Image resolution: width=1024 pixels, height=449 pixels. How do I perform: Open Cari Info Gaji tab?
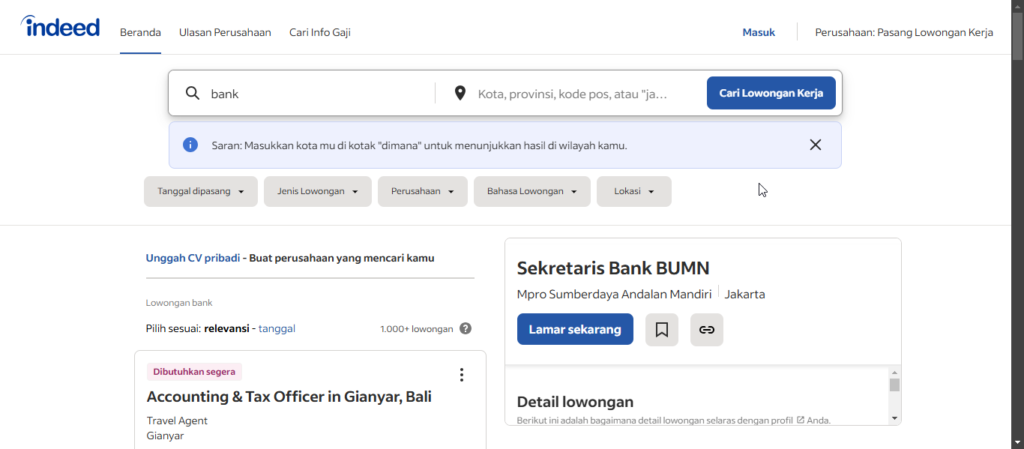(320, 32)
